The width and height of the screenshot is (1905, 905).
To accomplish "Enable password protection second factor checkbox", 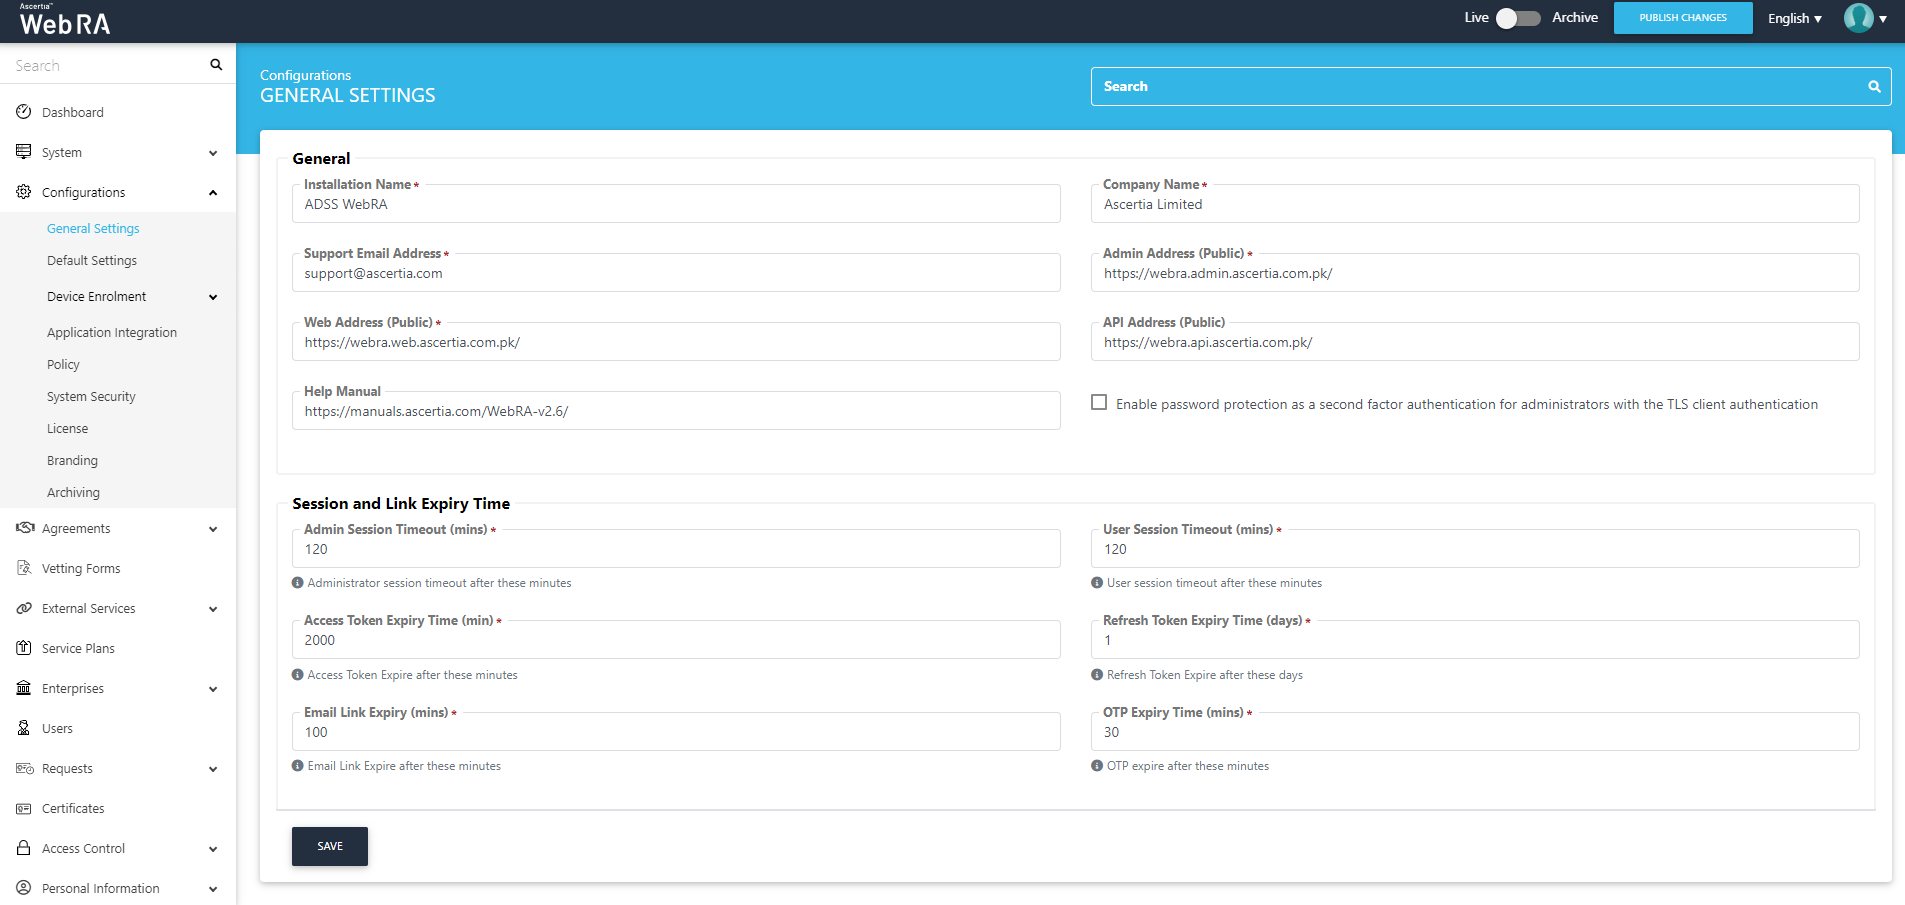I will 1099,402.
